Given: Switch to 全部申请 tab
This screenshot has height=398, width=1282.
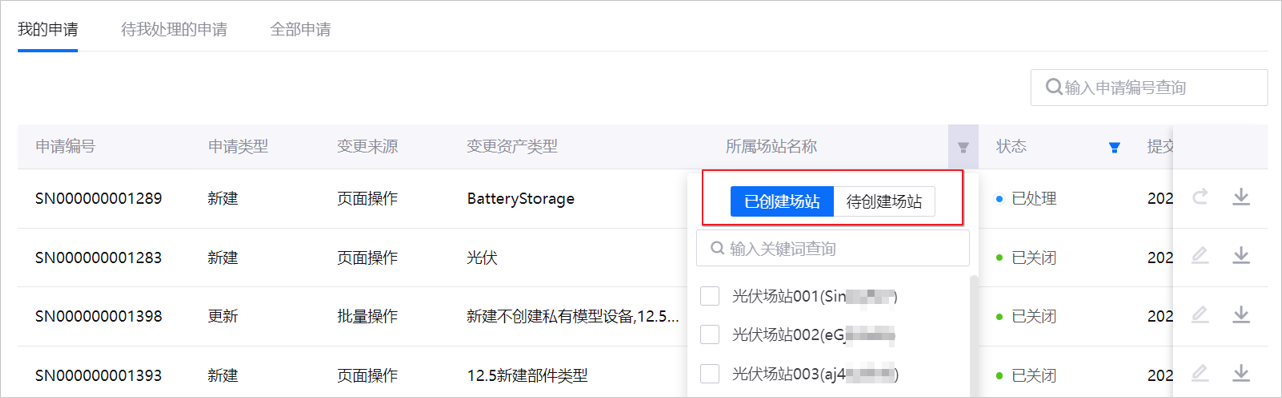Looking at the screenshot, I should coord(300,29).
